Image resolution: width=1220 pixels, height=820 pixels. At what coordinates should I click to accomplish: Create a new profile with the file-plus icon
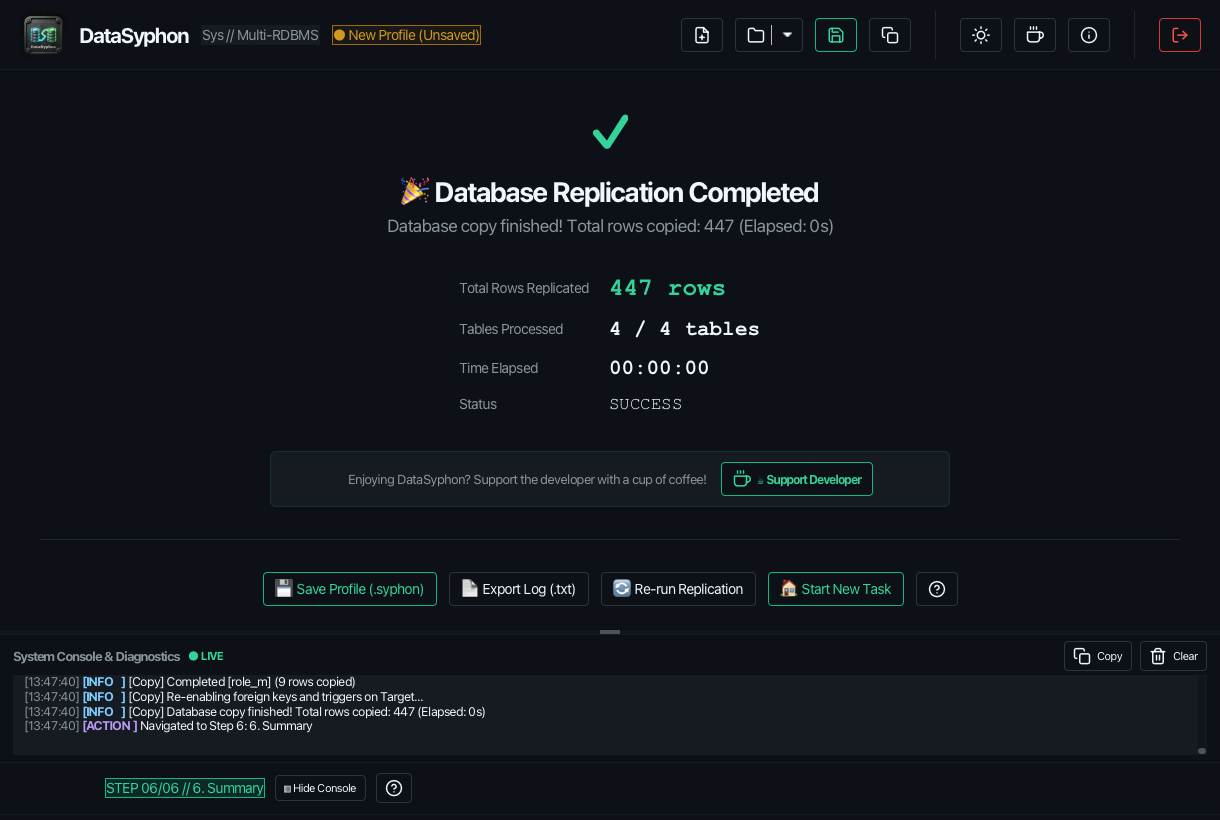[x=702, y=35]
